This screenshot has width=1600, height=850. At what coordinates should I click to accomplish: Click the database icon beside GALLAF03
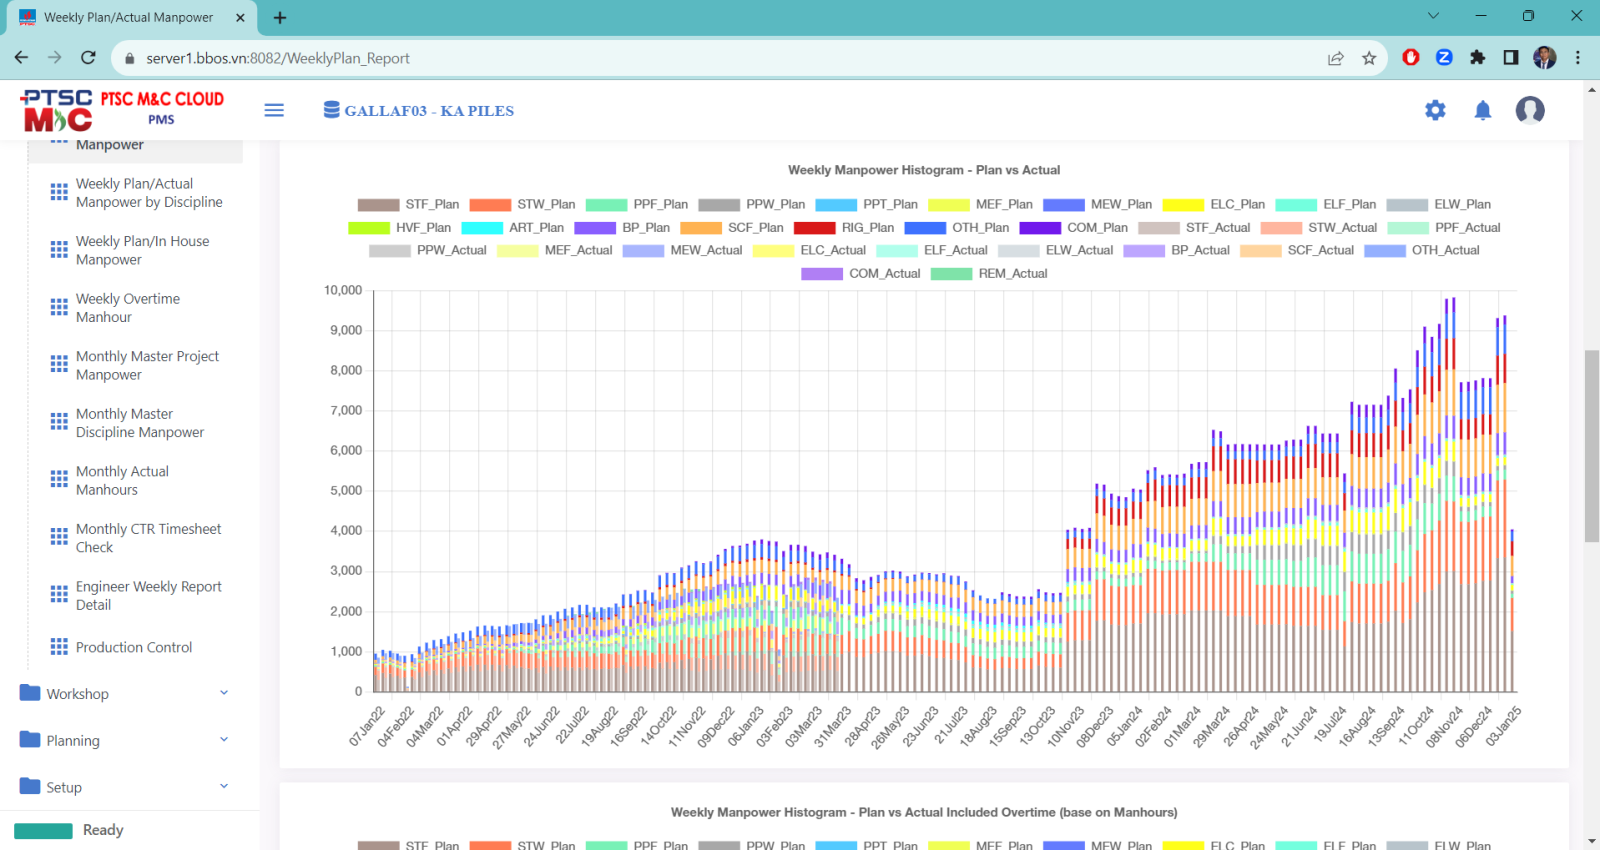tap(331, 110)
